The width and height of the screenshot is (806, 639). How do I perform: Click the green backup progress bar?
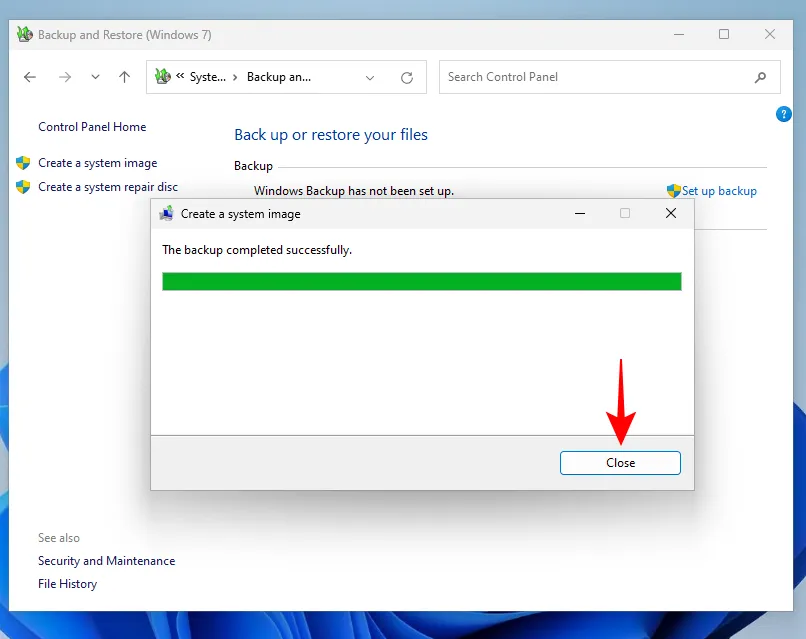[422, 282]
